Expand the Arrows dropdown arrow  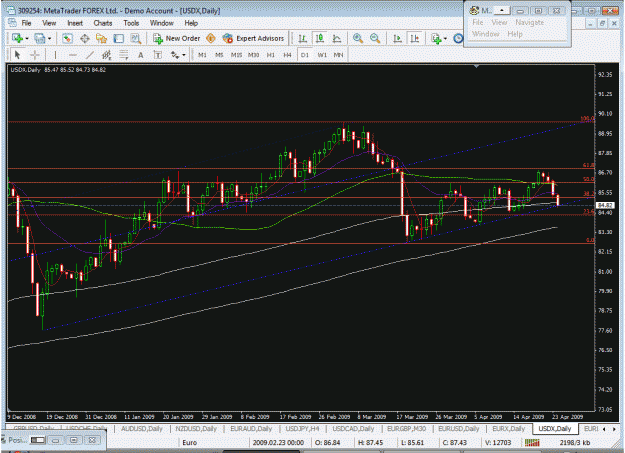click(x=184, y=55)
